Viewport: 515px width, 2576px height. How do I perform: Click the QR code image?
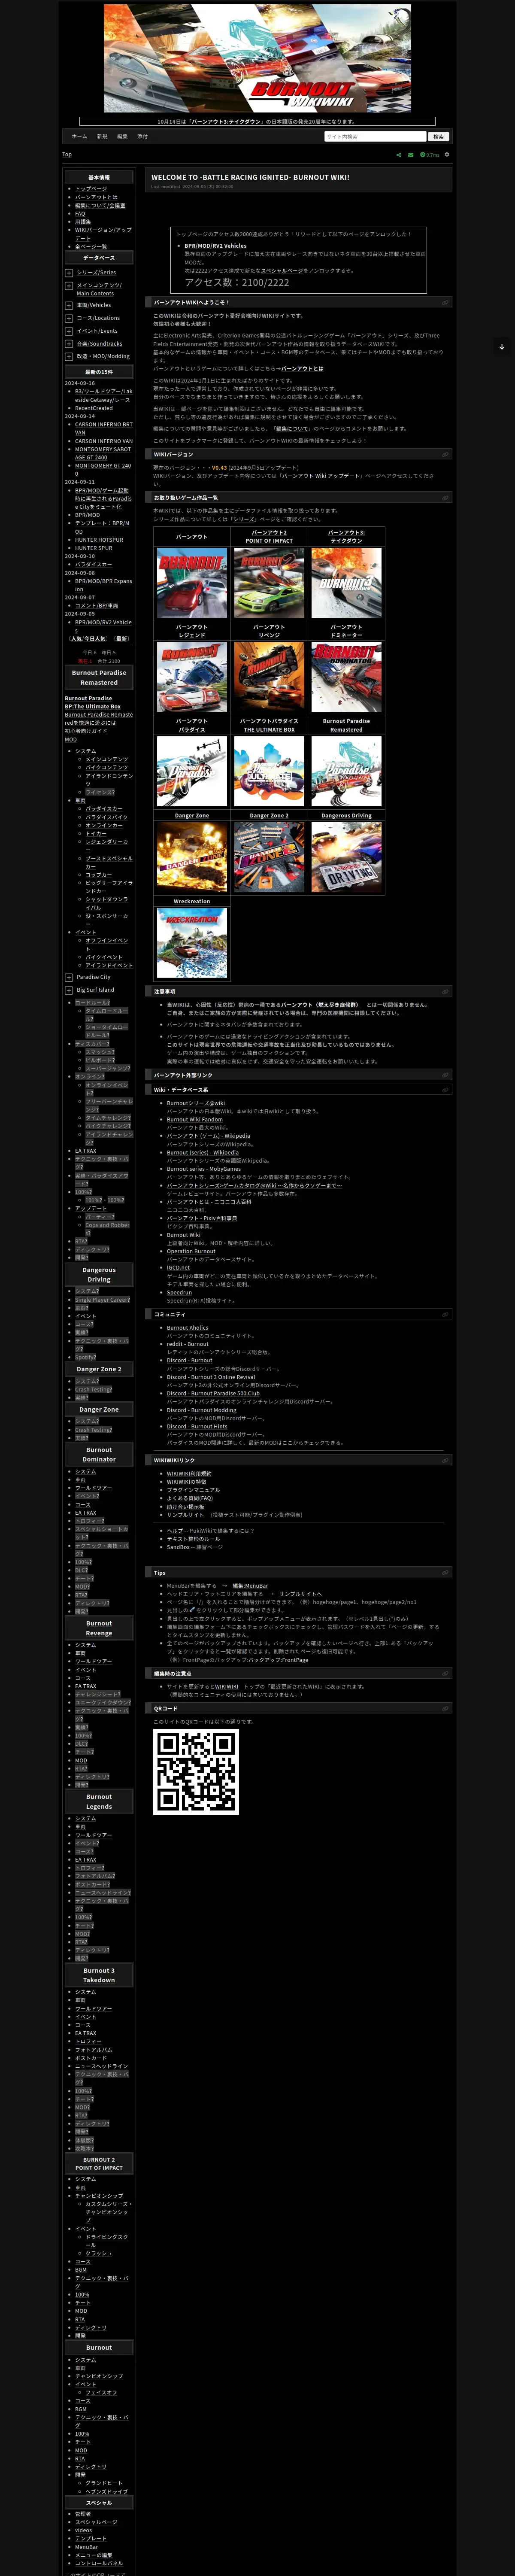pyautogui.click(x=196, y=1772)
